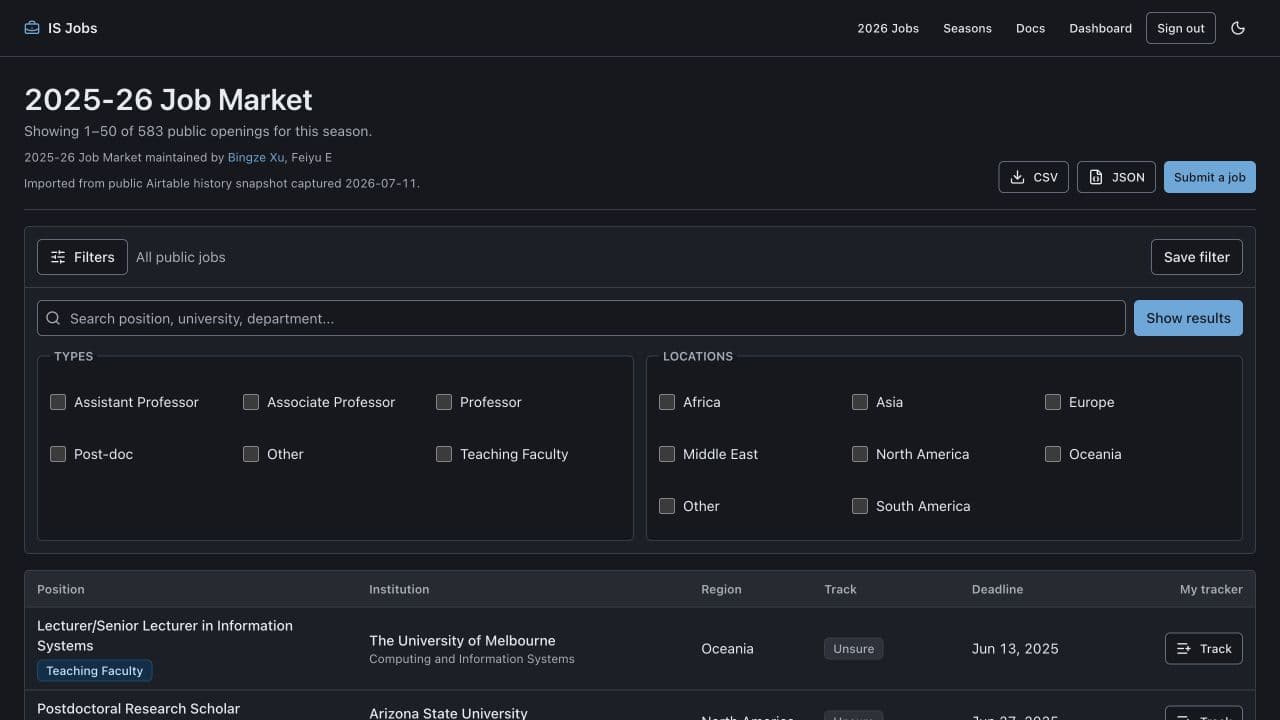Screen dimensions: 1280x720
Task: Export jobs as JSON
Action: [1116, 177]
